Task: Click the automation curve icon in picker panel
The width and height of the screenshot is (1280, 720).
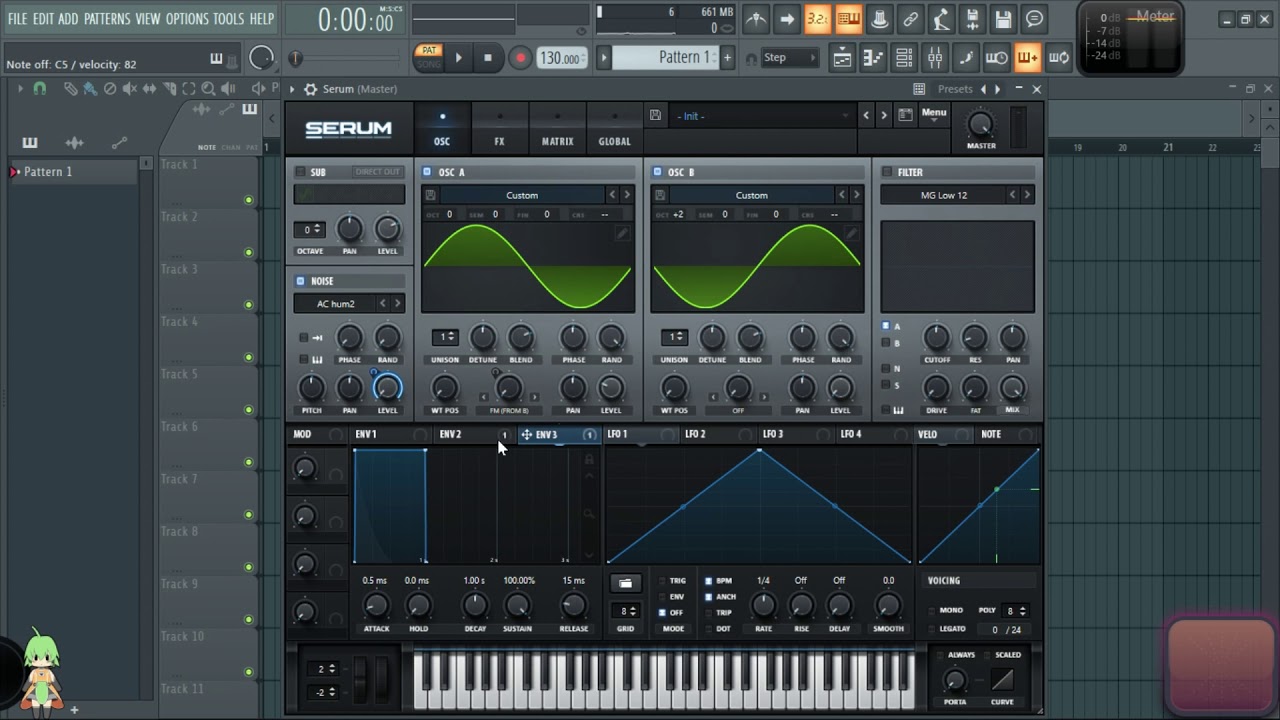Action: tap(119, 142)
